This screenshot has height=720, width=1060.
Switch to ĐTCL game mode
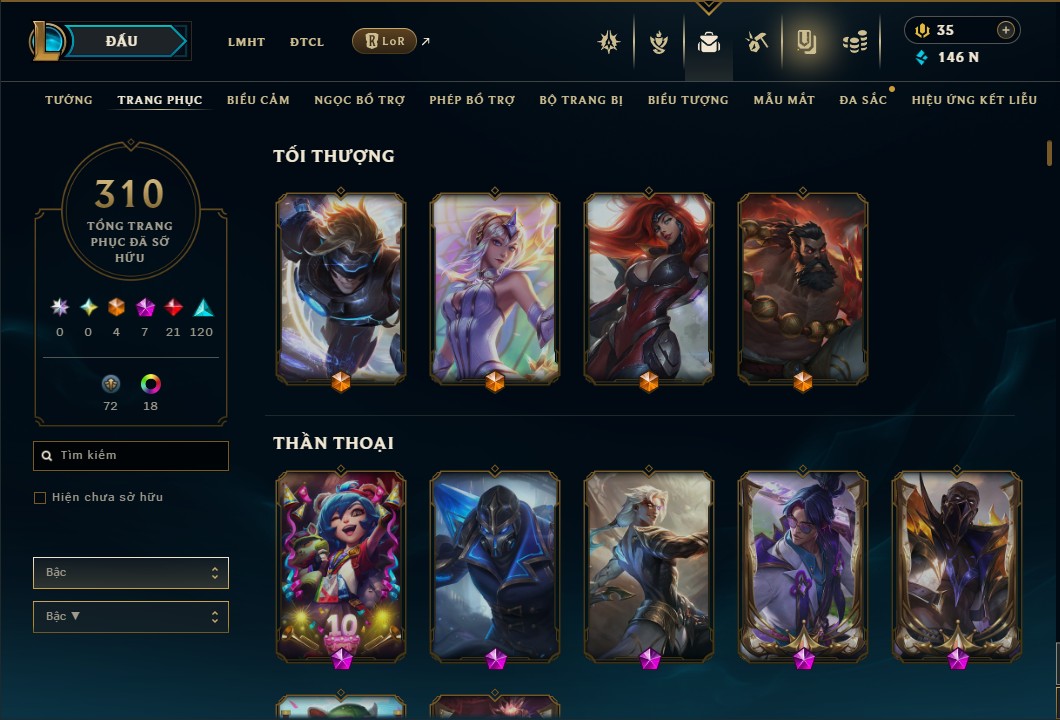tap(307, 42)
